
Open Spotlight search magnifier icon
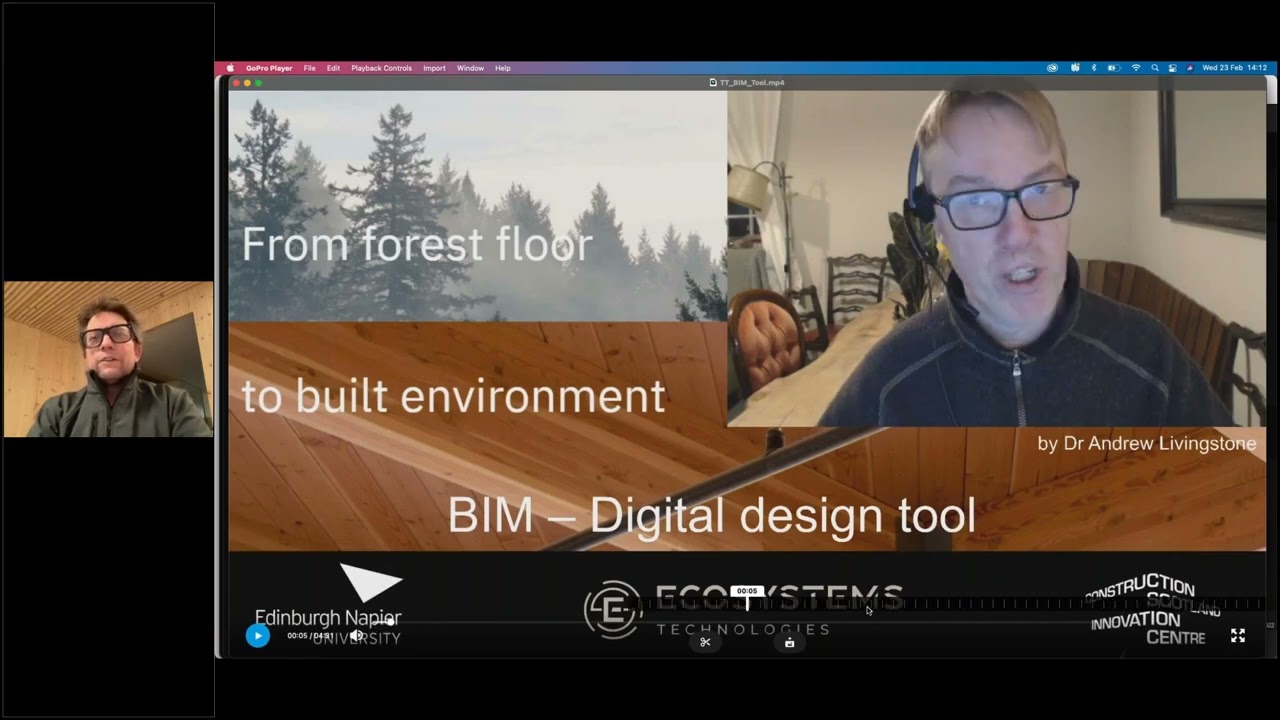(x=1155, y=68)
